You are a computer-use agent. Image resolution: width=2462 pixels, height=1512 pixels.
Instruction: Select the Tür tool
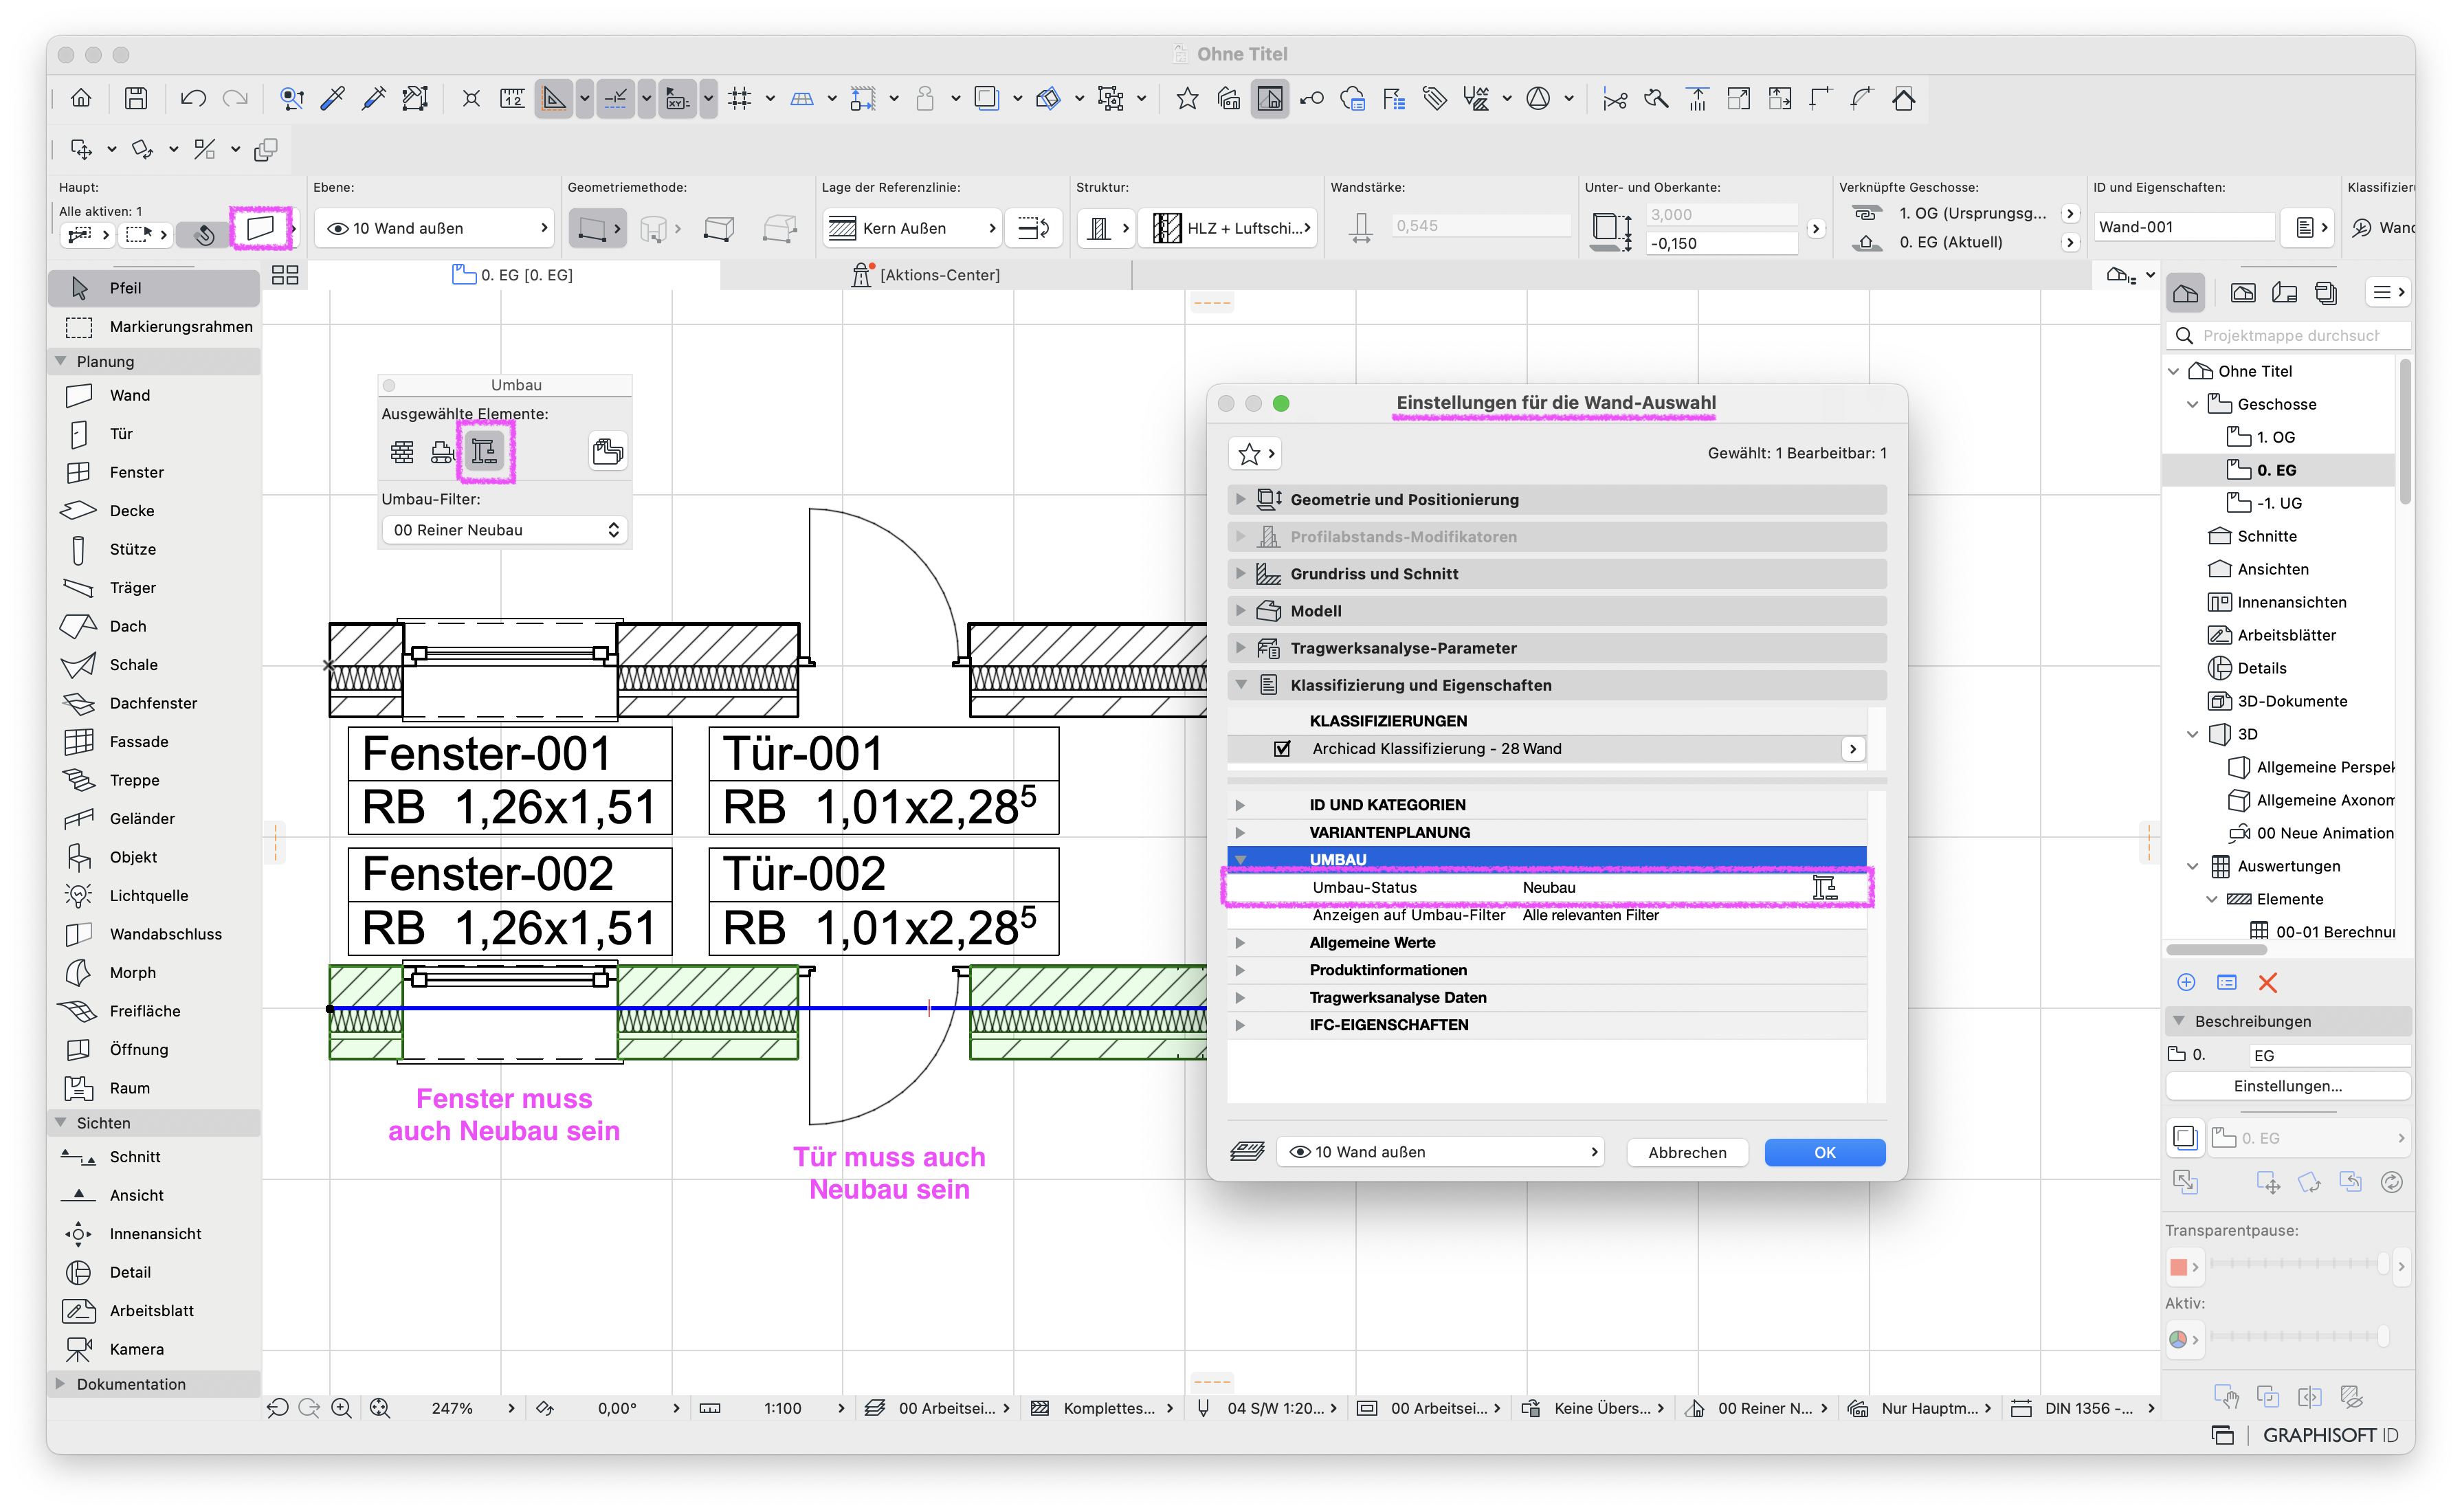click(x=154, y=433)
